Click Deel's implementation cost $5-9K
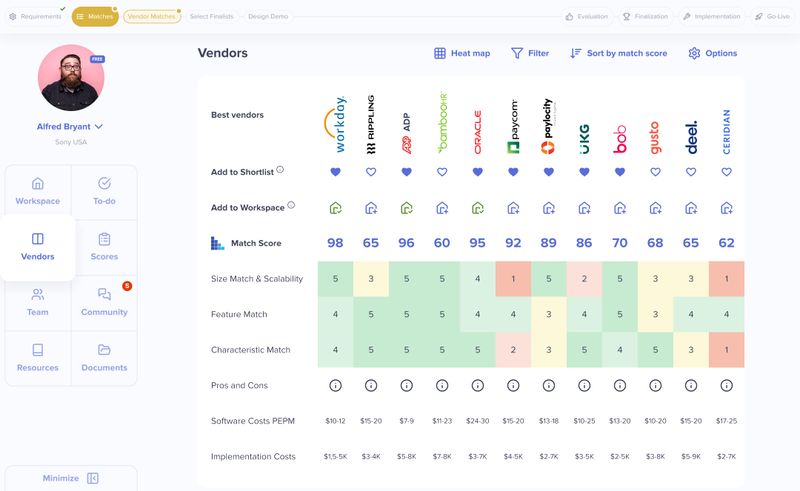 [691, 457]
